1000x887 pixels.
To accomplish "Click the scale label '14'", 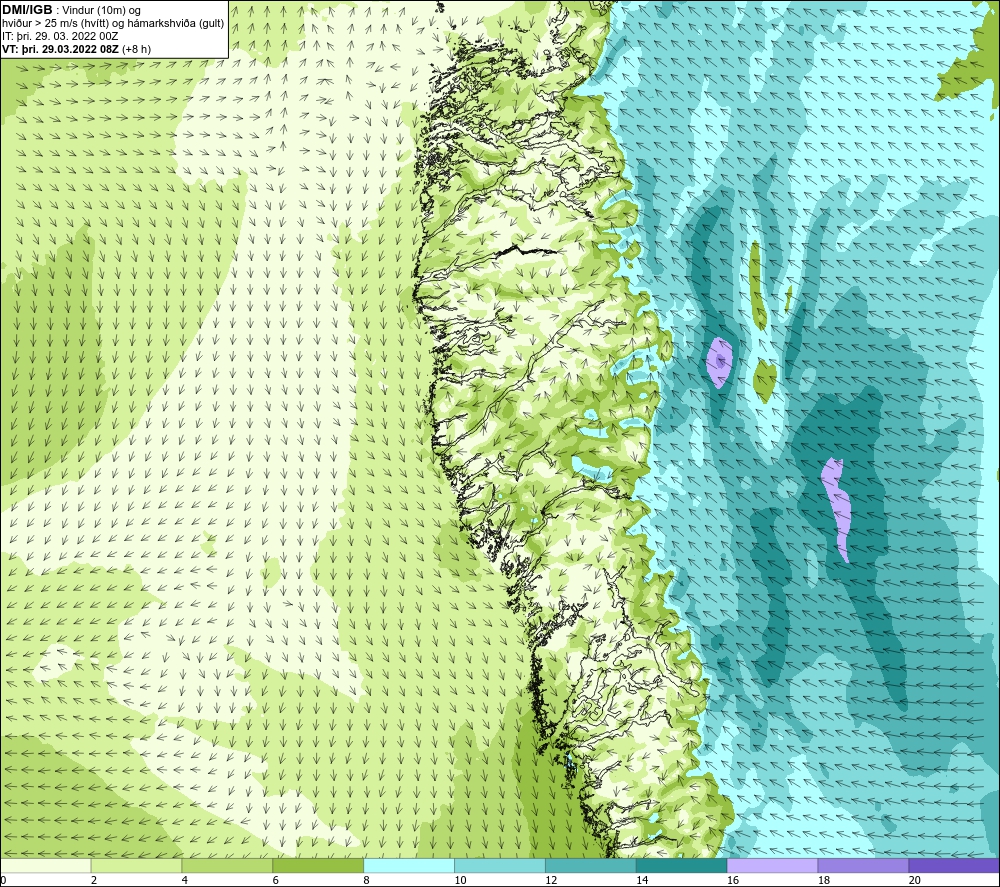I will pyautogui.click(x=642, y=880).
